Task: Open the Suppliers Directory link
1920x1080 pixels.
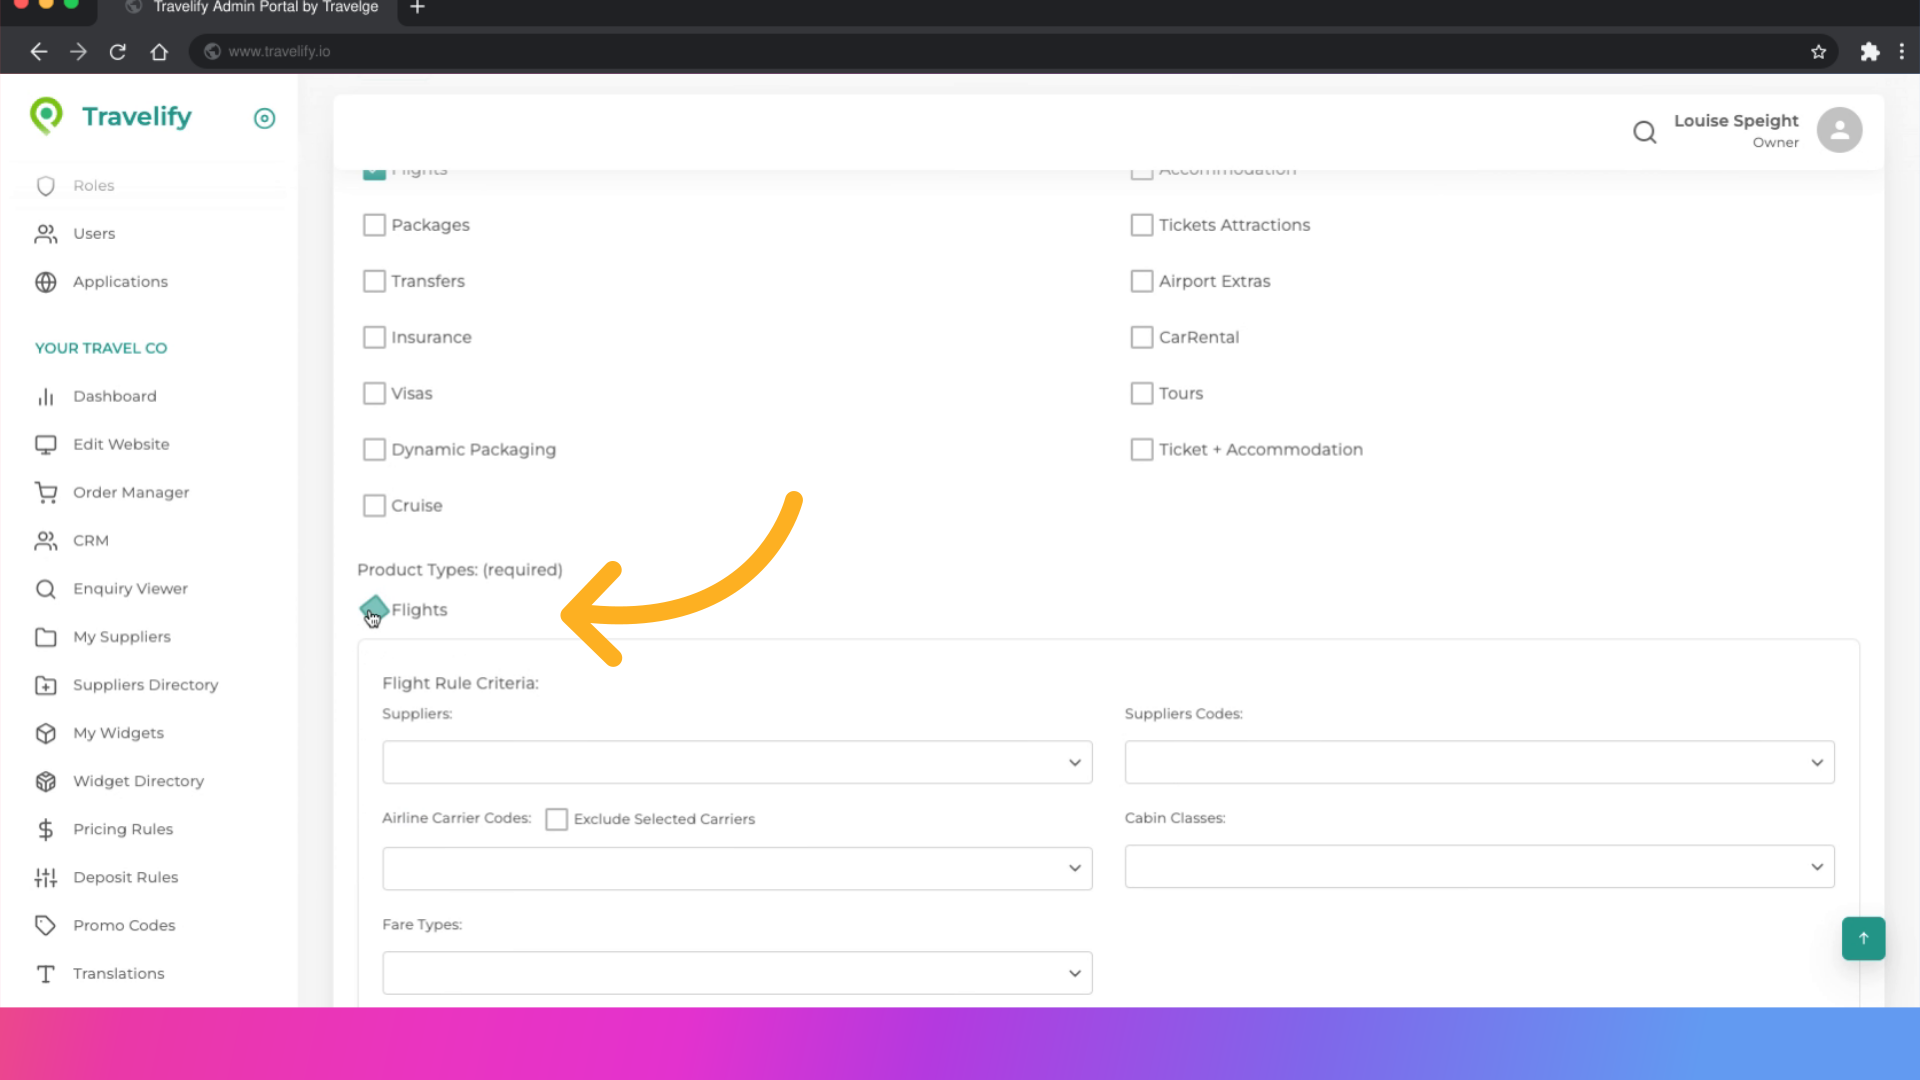Action: click(x=145, y=685)
